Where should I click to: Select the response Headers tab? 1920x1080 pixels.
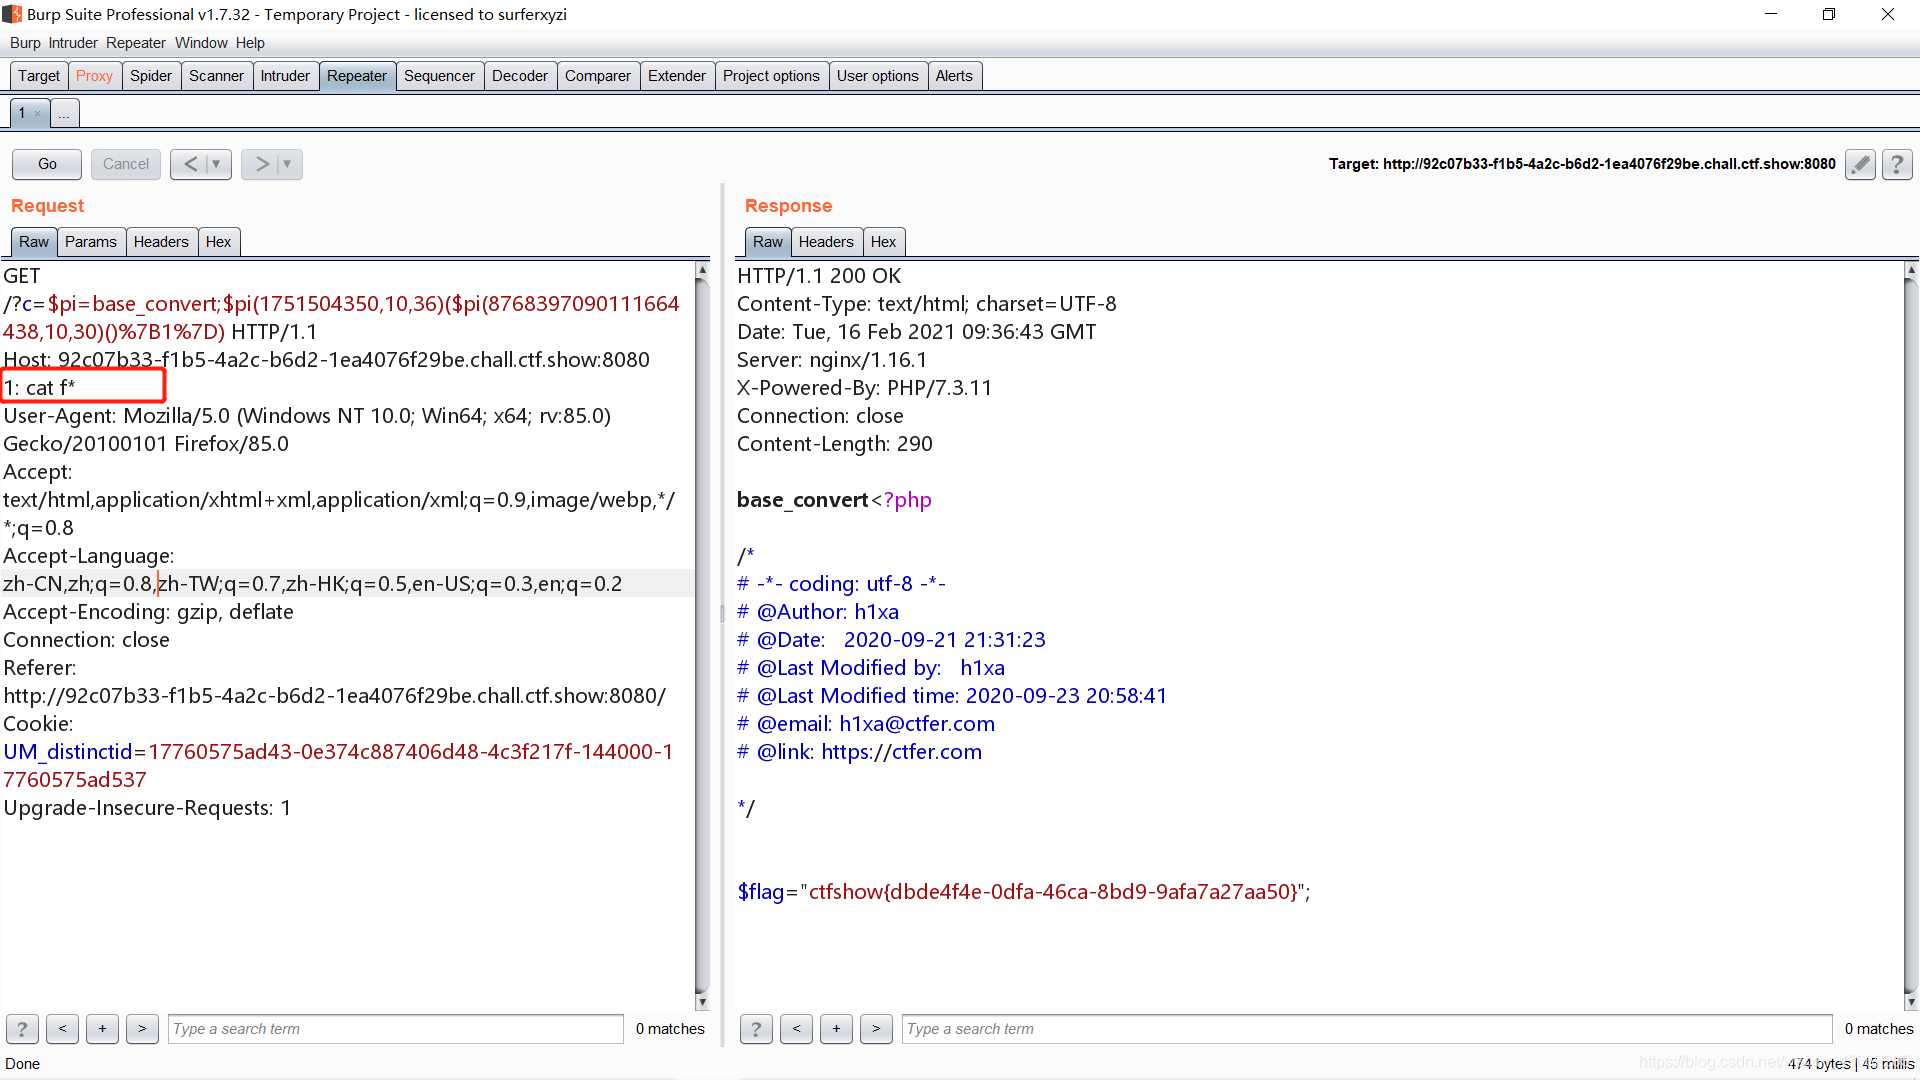click(826, 242)
